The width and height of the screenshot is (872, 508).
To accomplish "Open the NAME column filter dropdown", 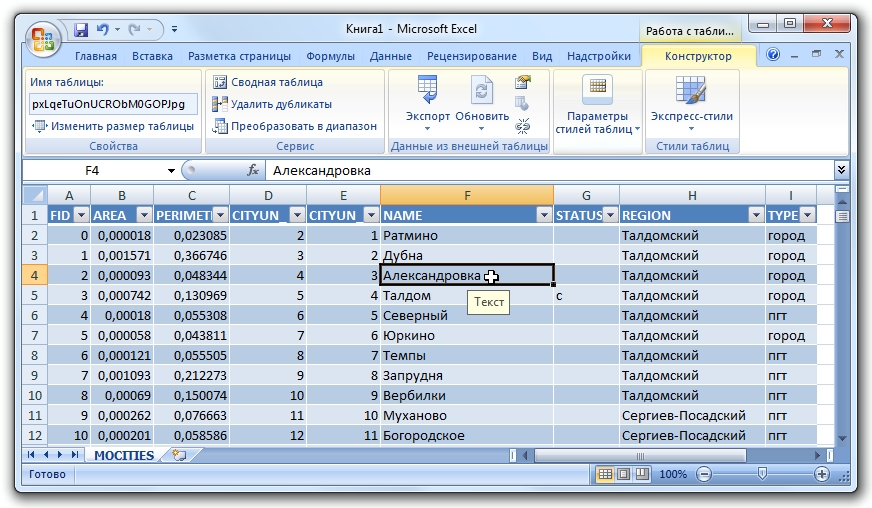I will (x=543, y=215).
